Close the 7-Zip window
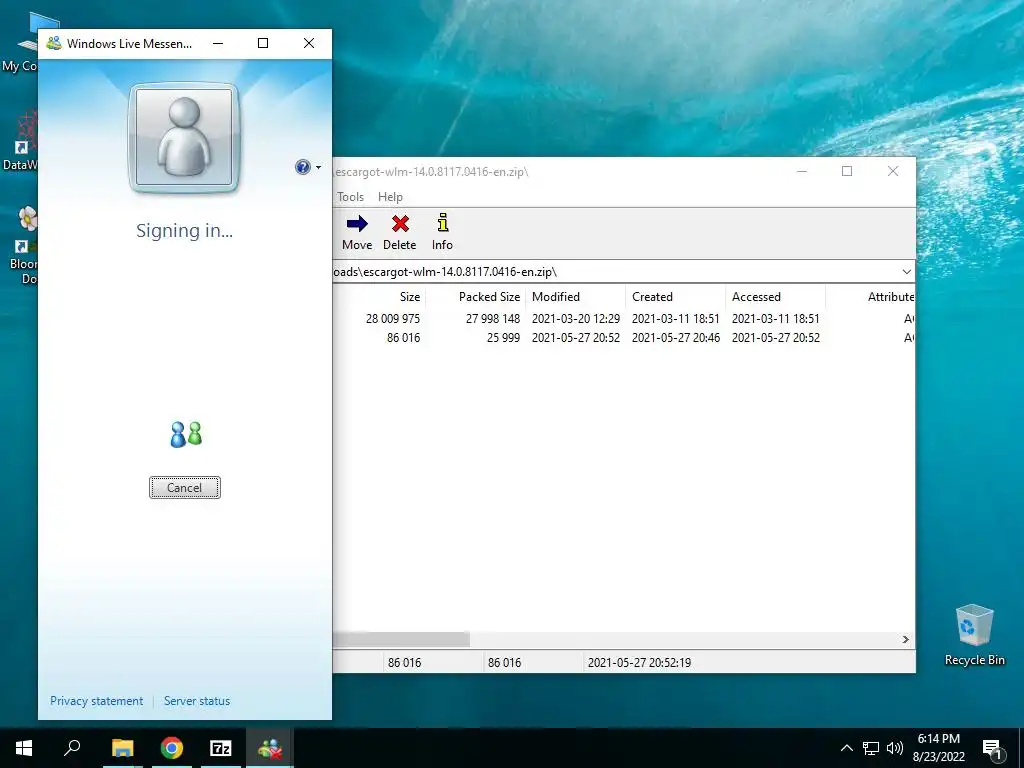 (x=893, y=171)
